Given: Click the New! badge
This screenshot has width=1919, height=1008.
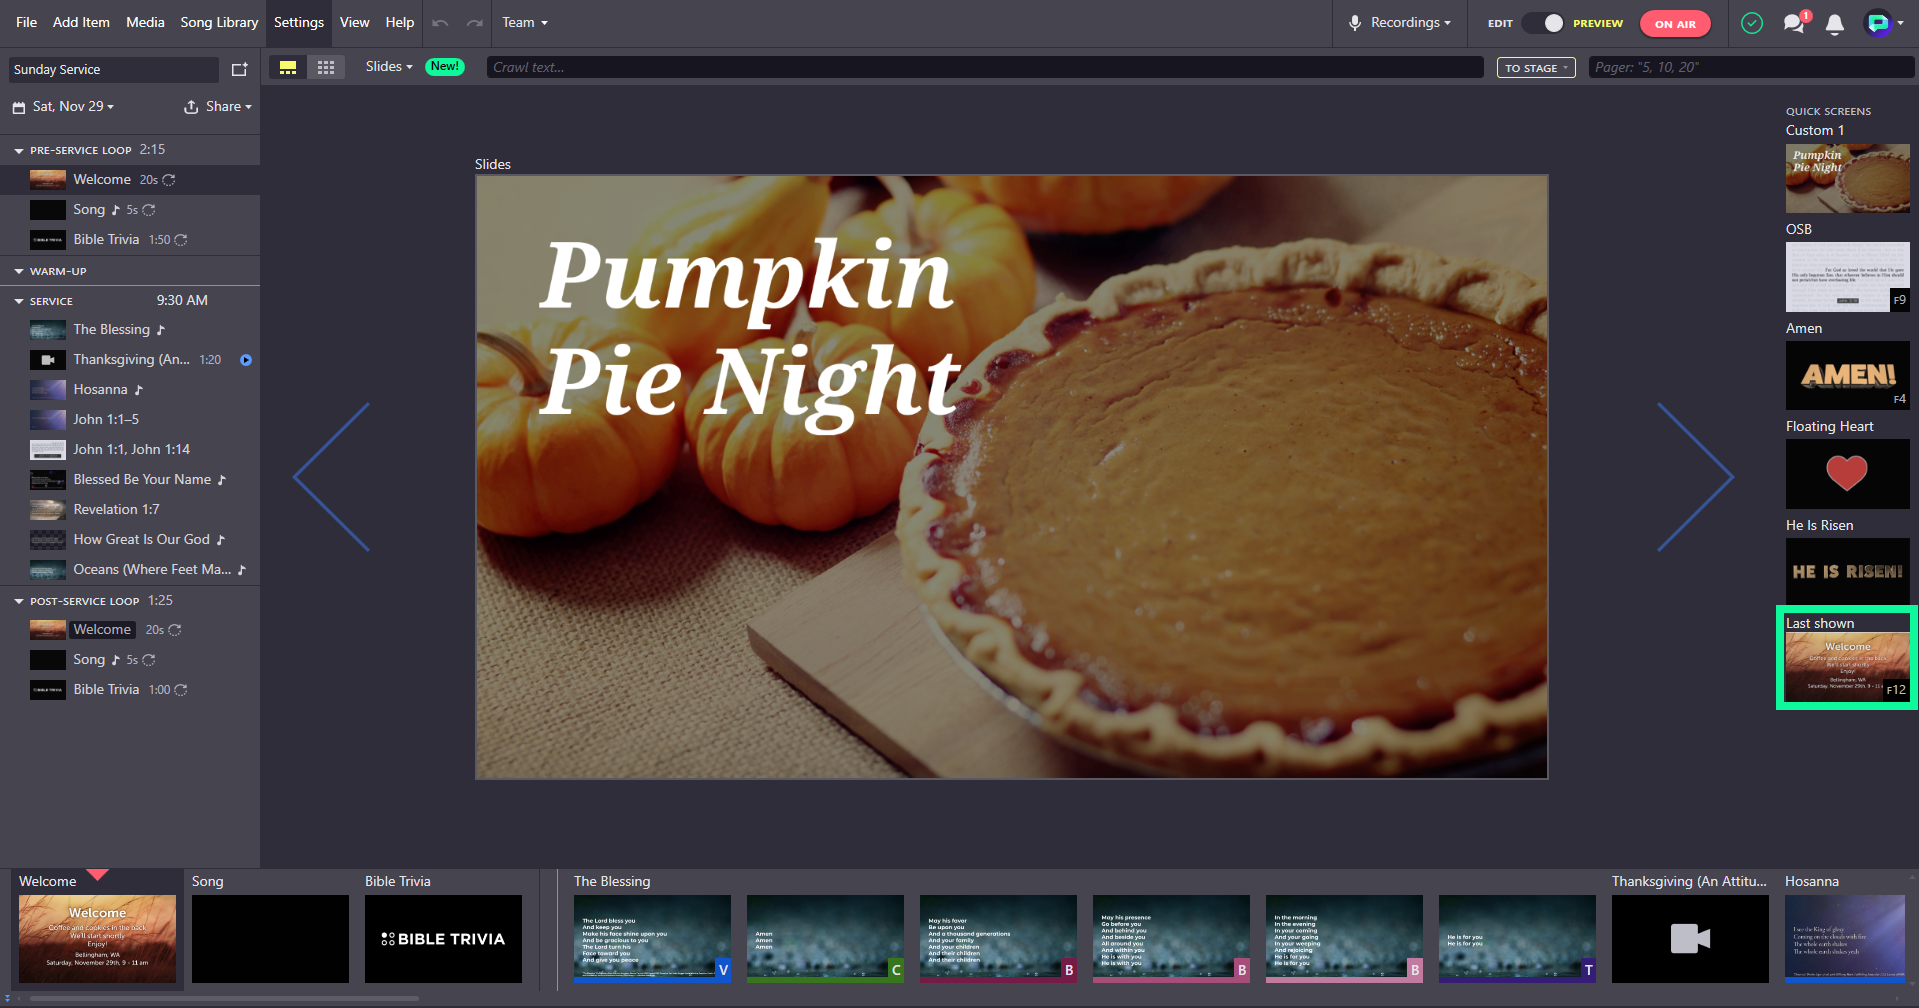Looking at the screenshot, I should [x=445, y=66].
